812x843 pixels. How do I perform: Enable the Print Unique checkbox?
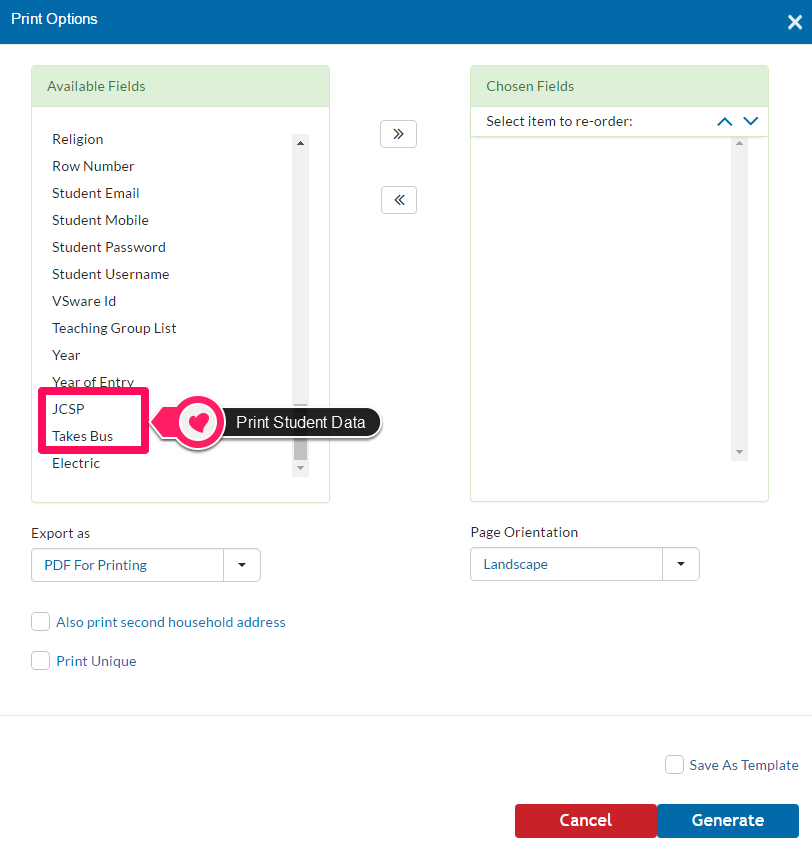40,660
